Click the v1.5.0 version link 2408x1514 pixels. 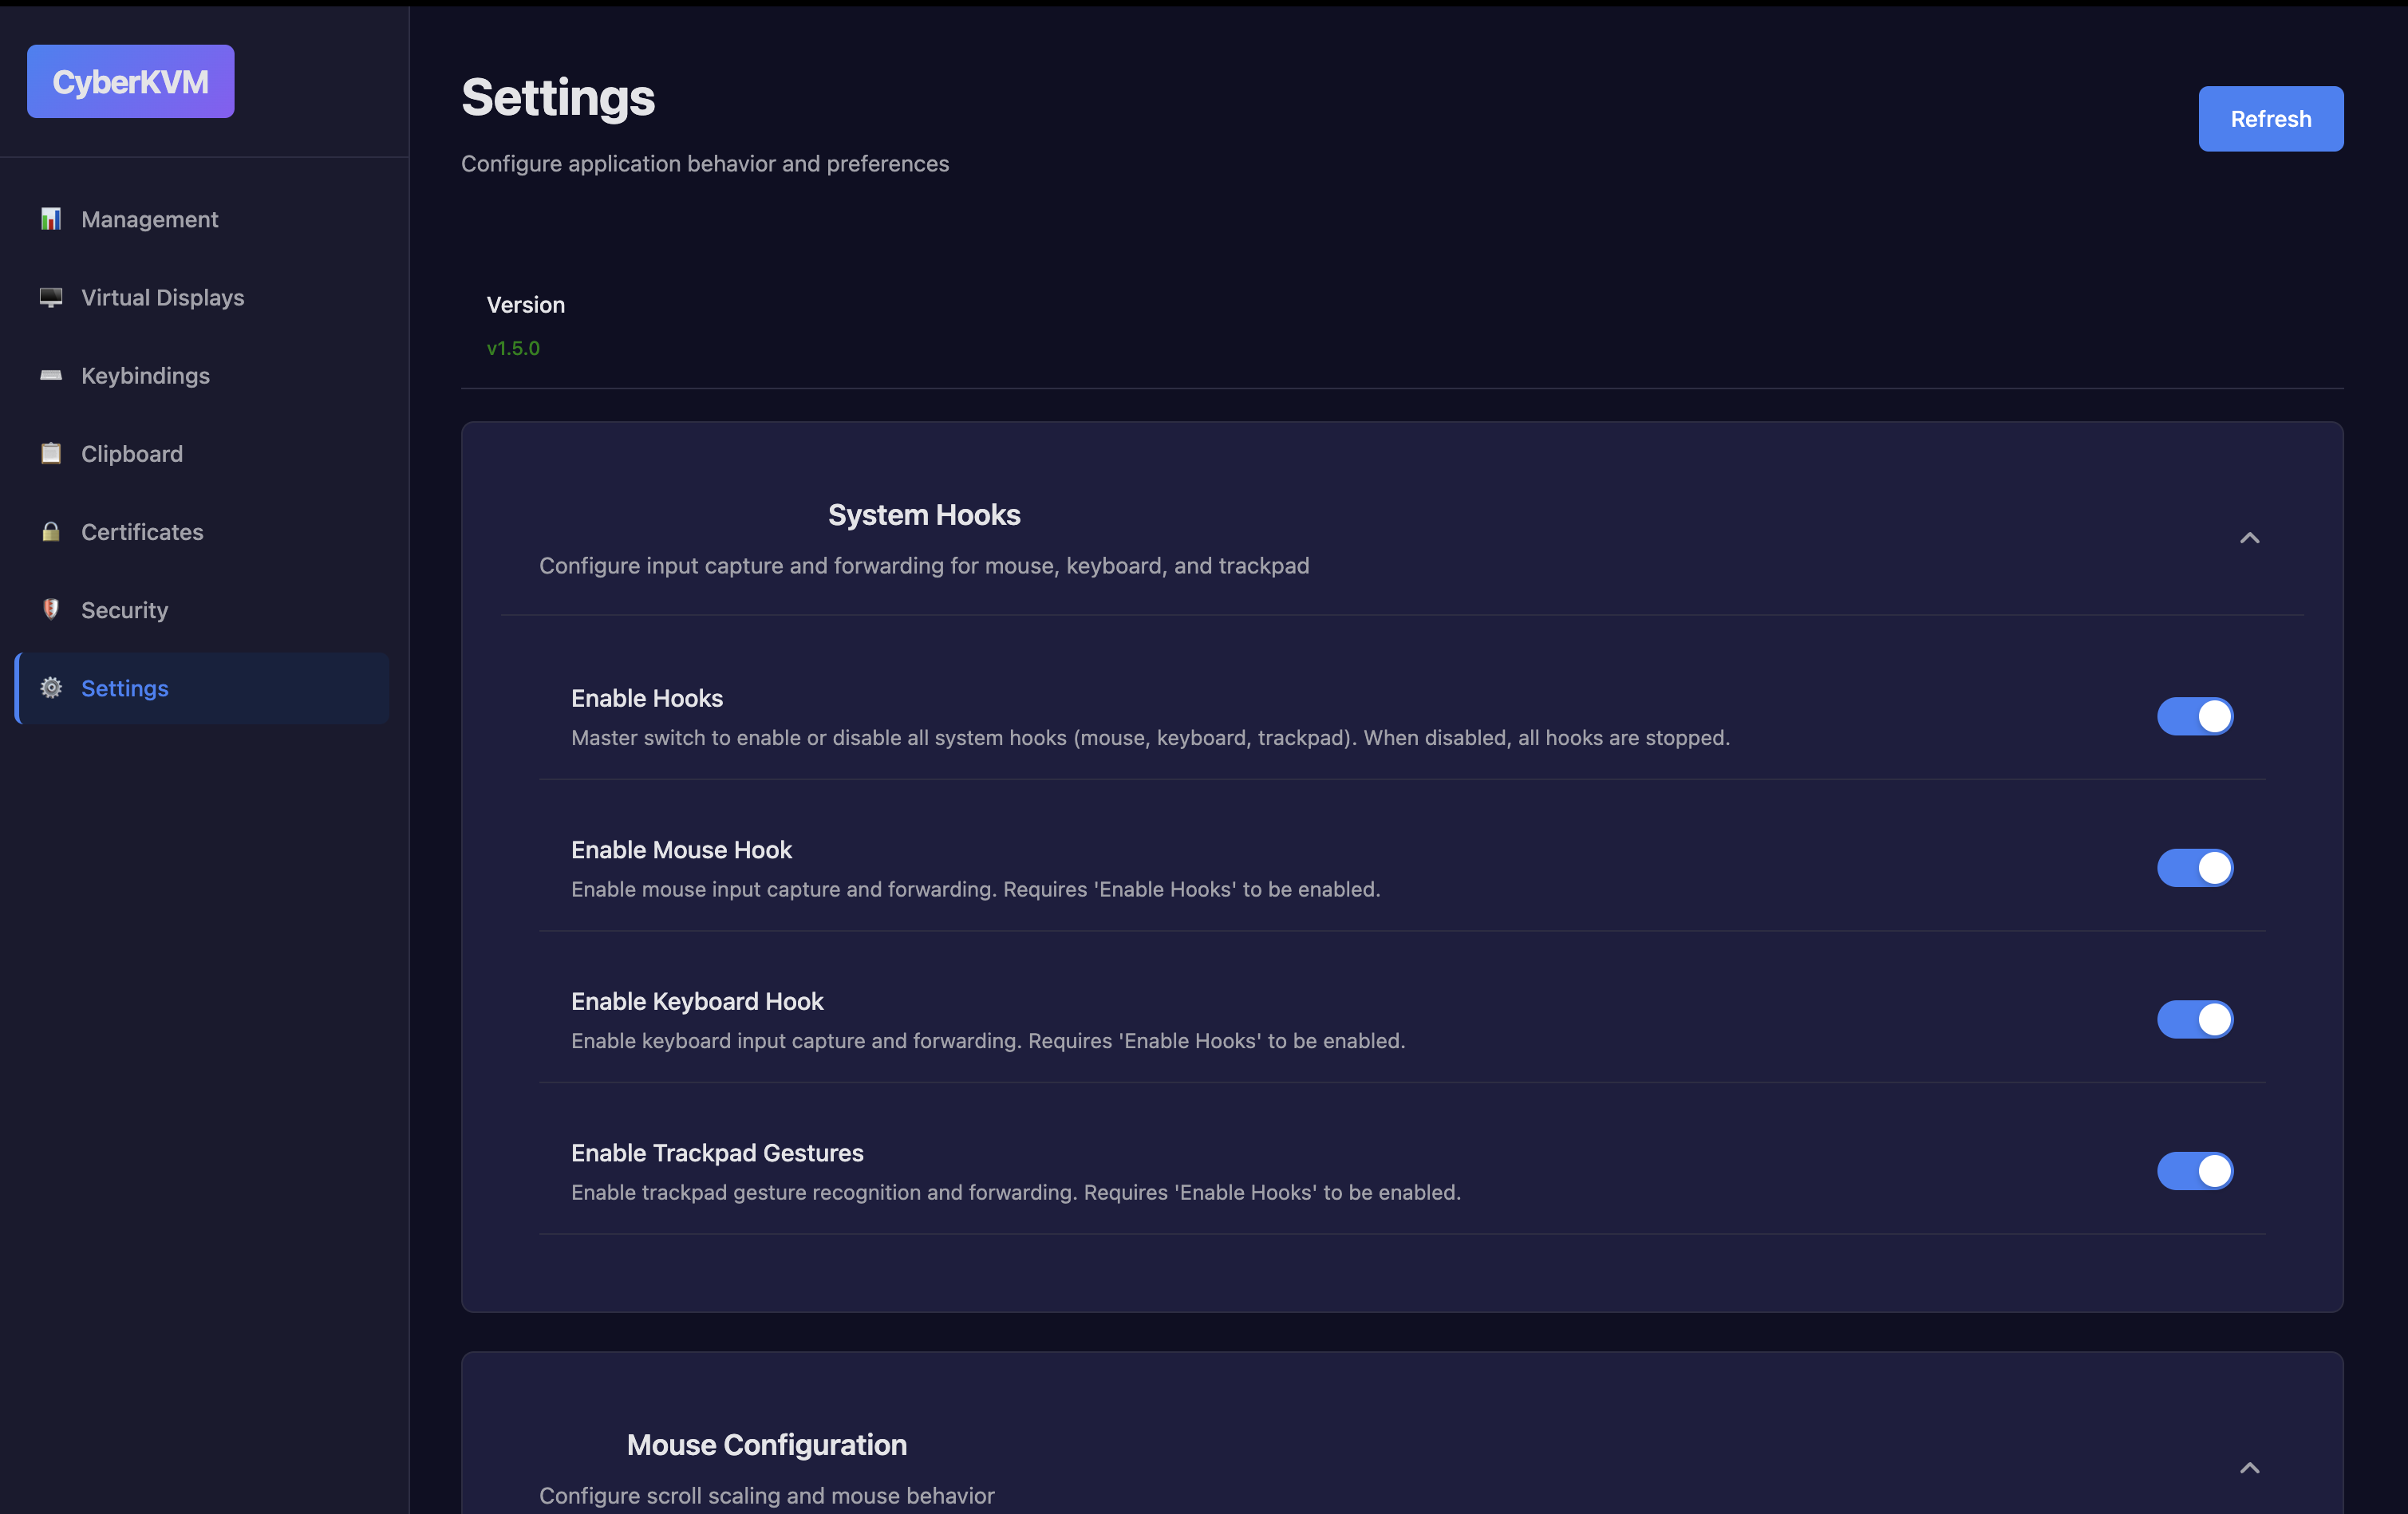tap(513, 348)
